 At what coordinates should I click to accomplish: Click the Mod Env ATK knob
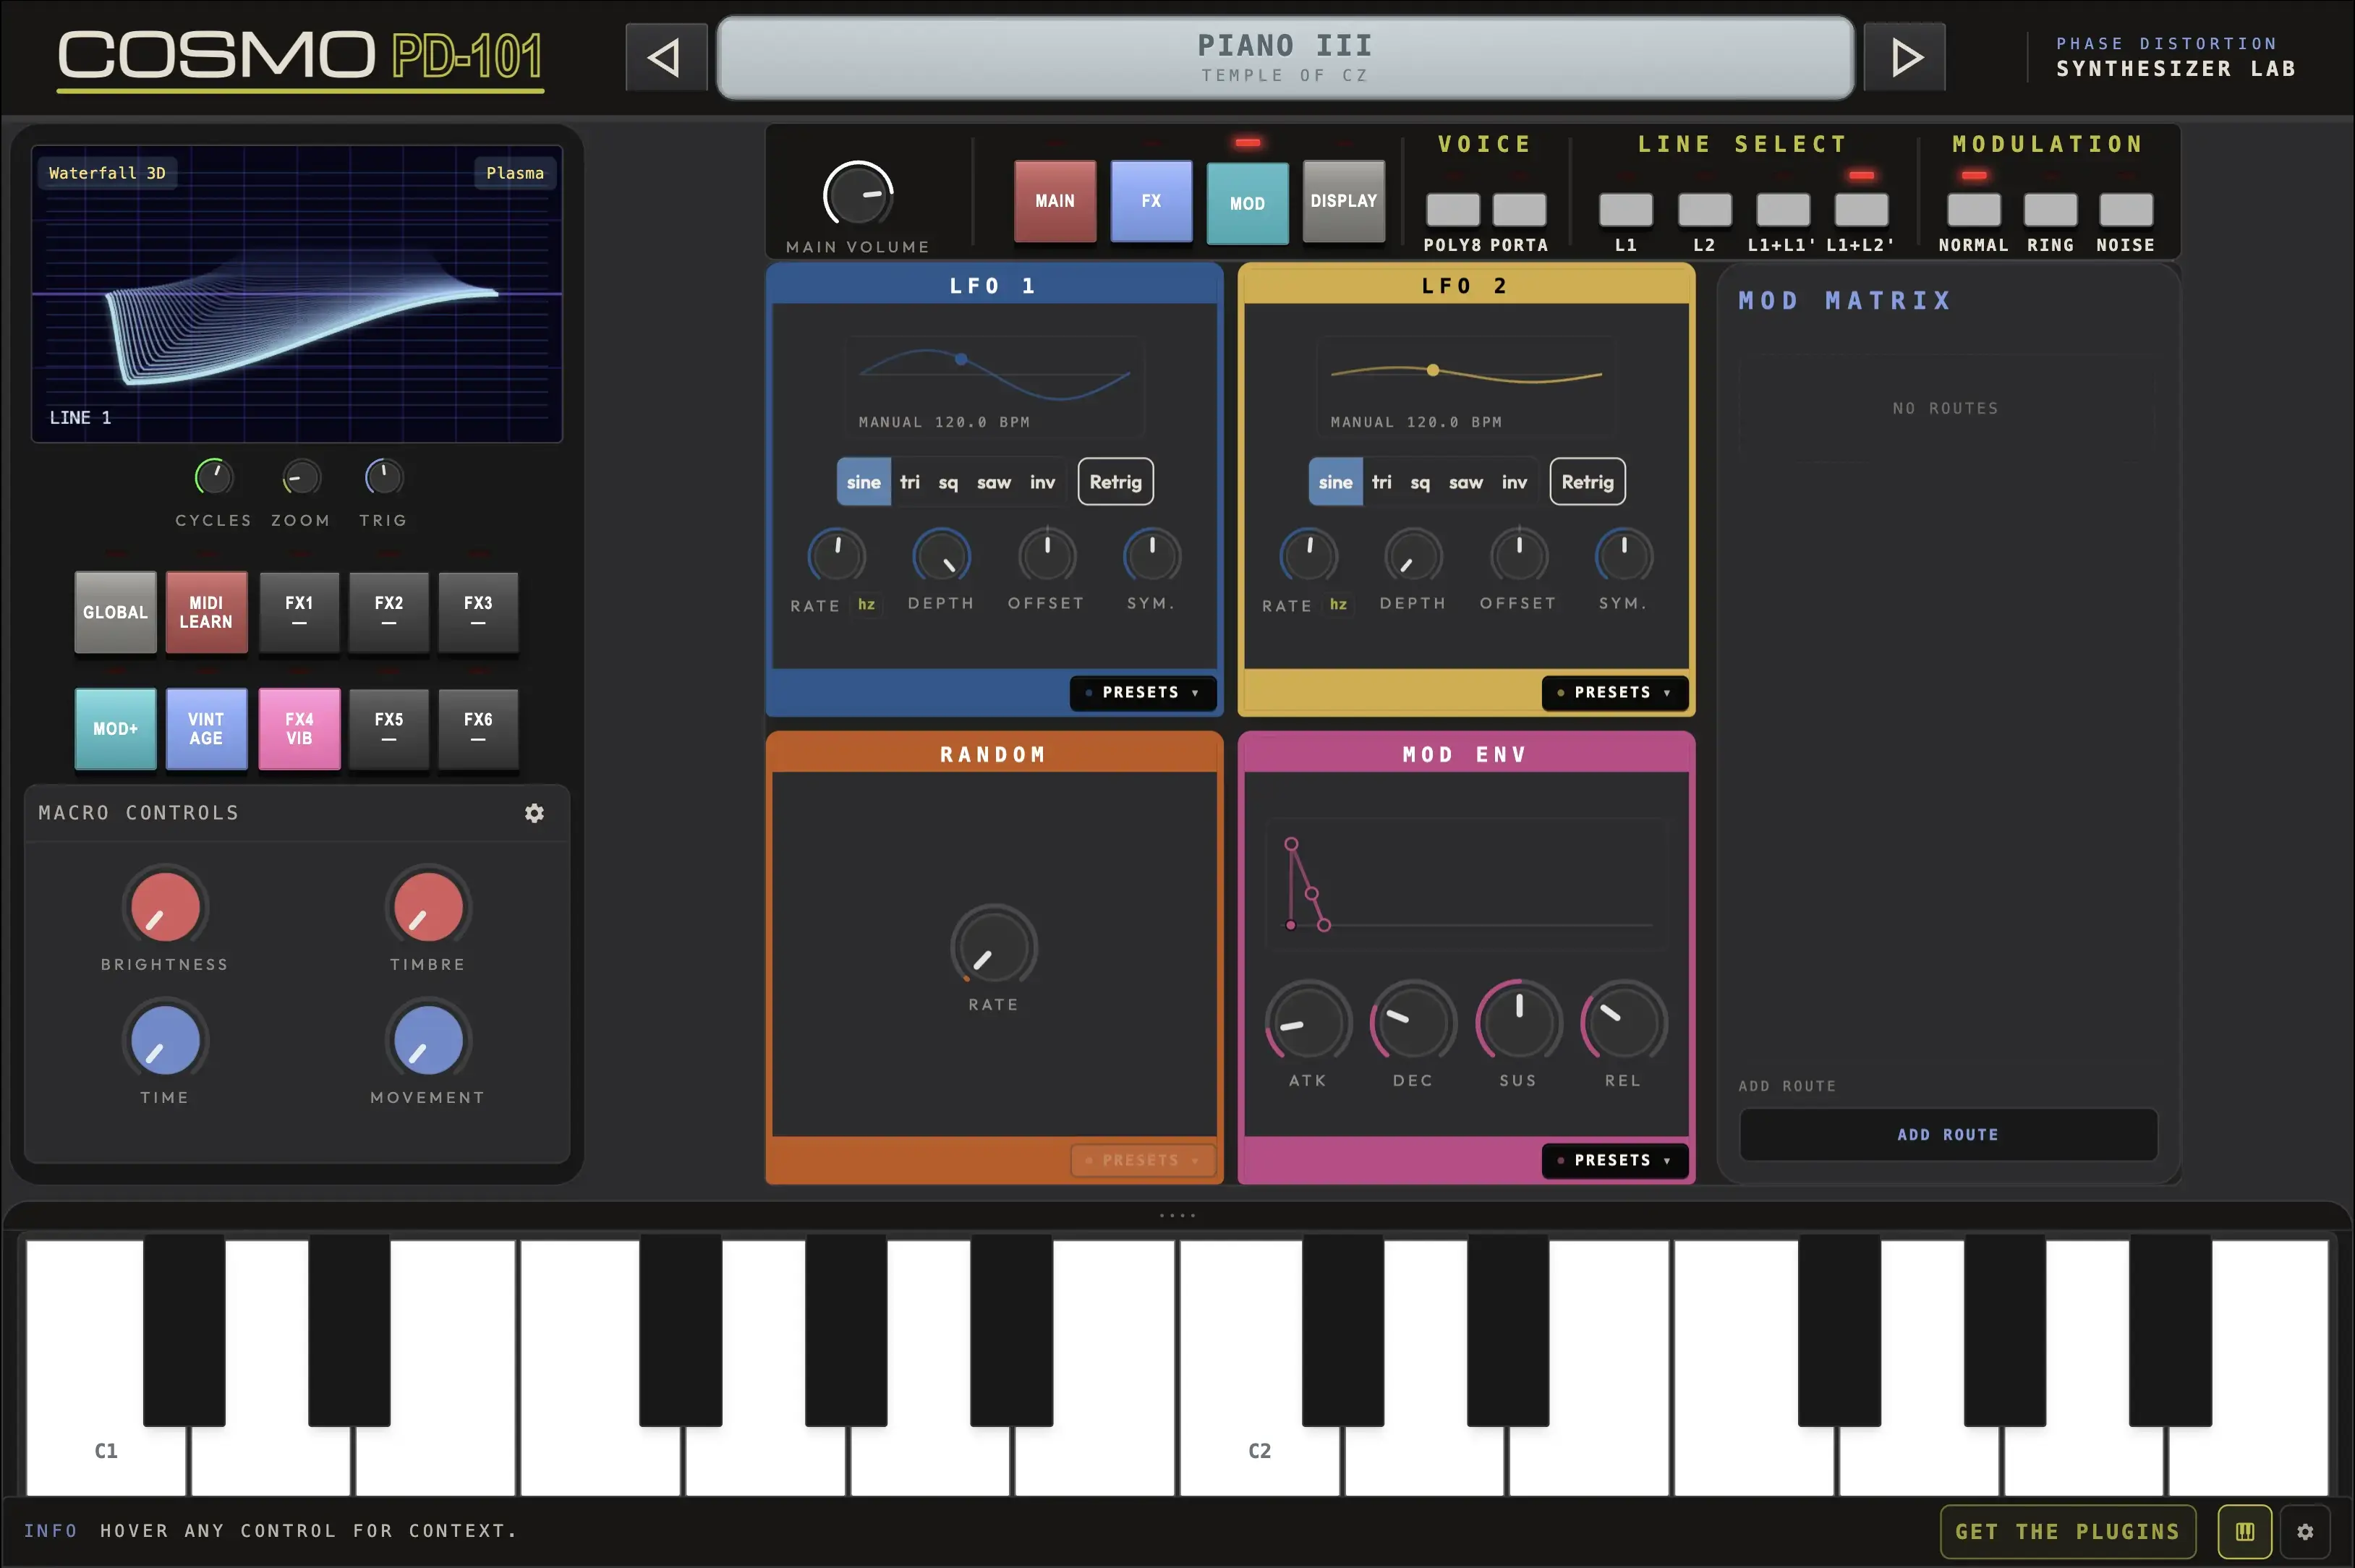[x=1308, y=1022]
